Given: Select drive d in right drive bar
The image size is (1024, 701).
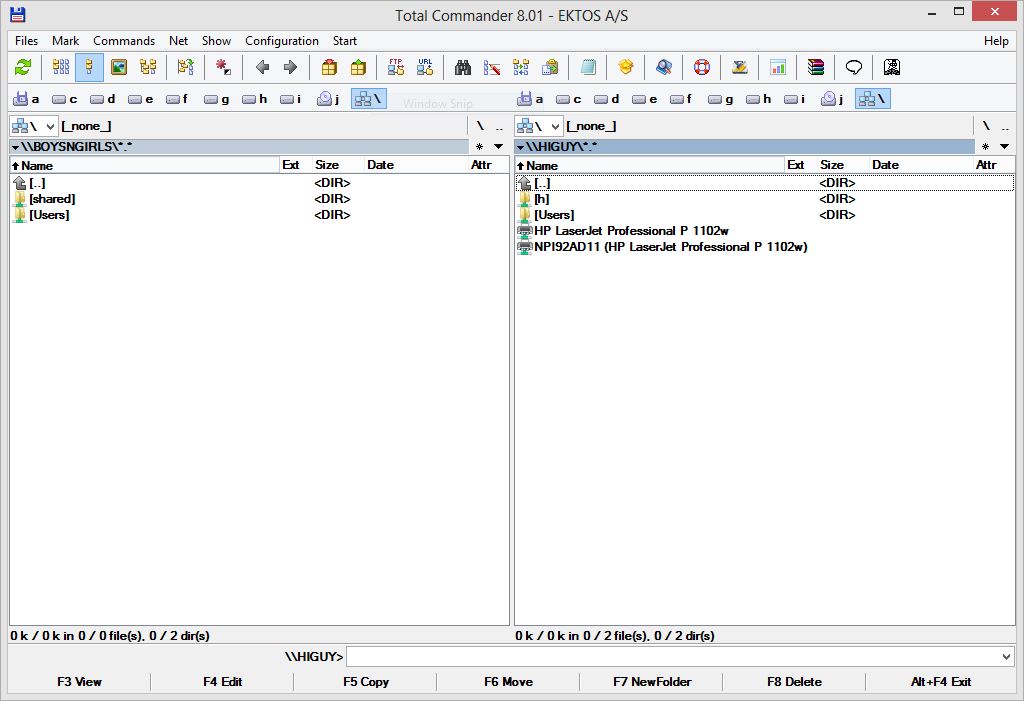Looking at the screenshot, I should point(607,99).
